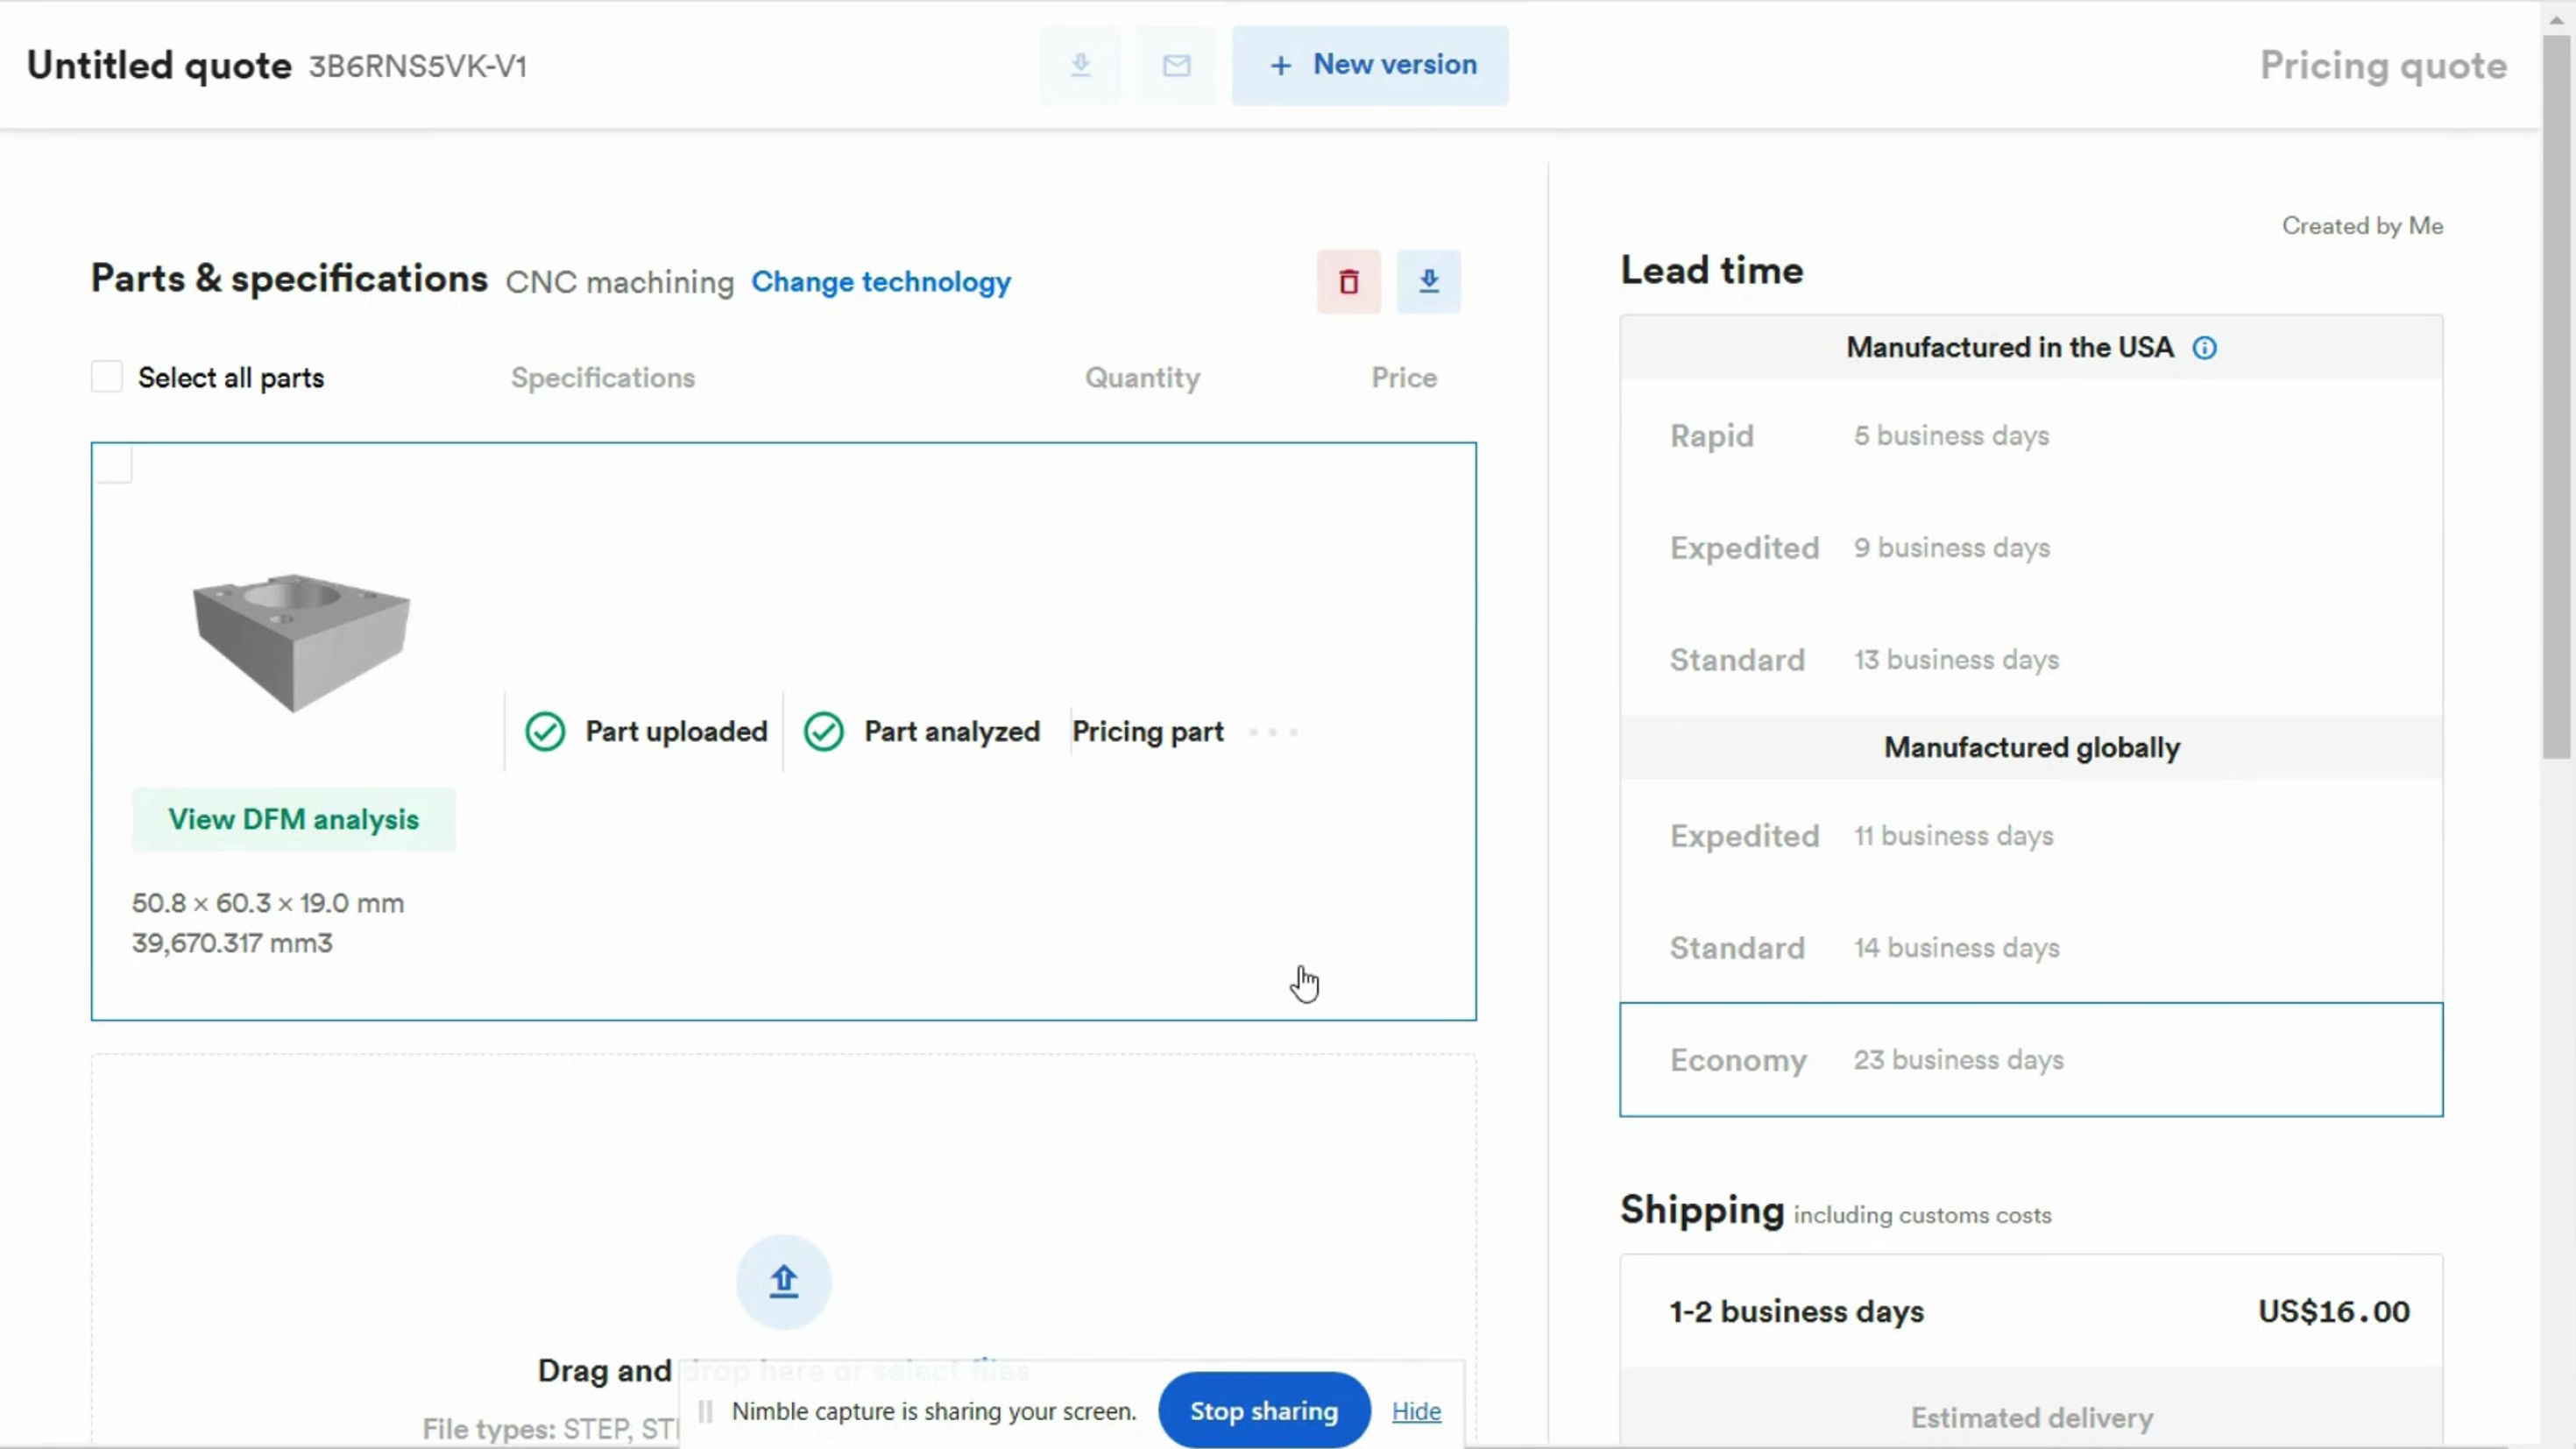
Task: Click the email envelope icon in header
Action: (x=1176, y=66)
